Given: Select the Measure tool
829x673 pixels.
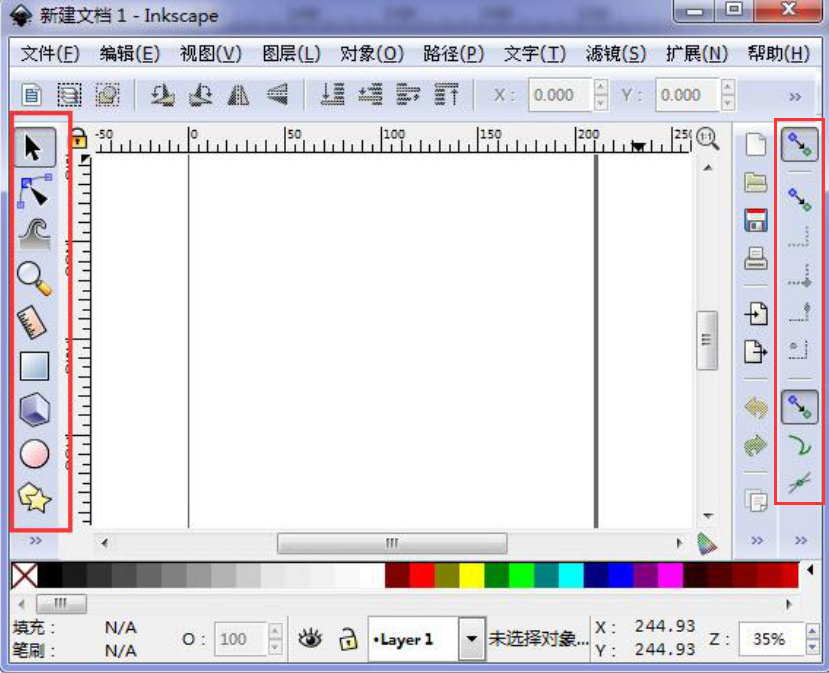Looking at the screenshot, I should 32,322.
